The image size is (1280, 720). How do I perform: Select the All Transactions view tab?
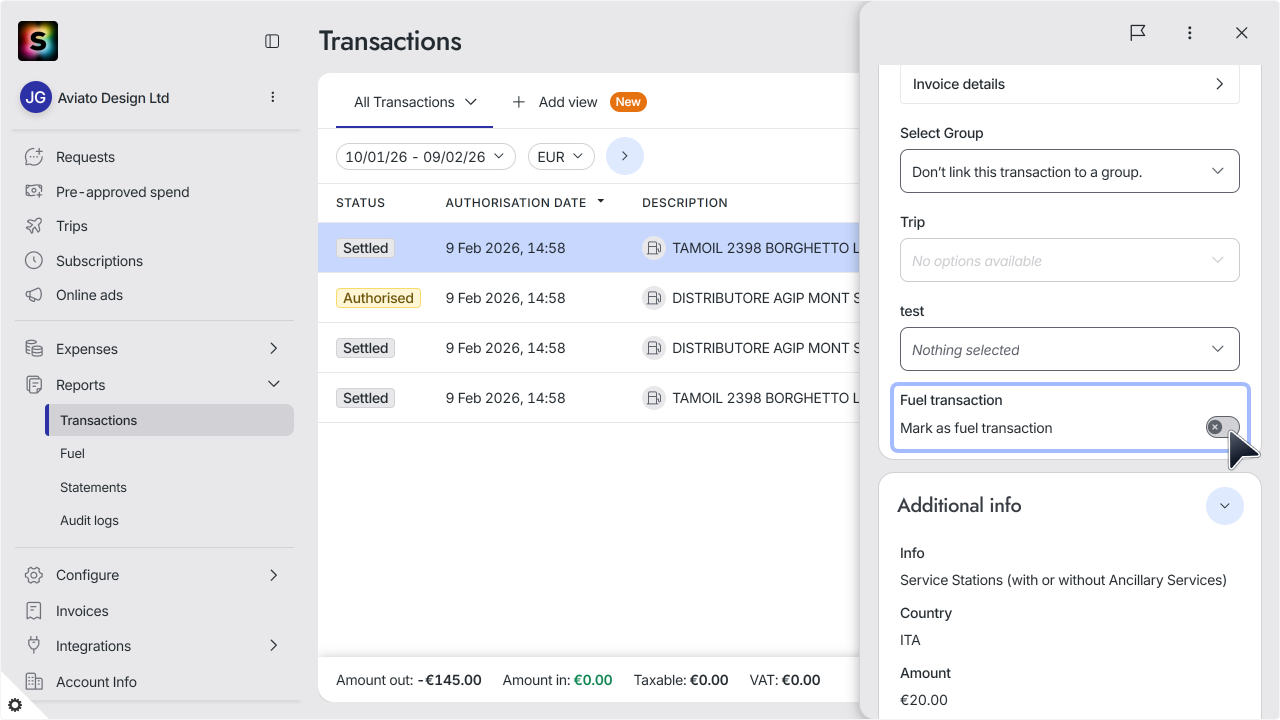tap(415, 102)
